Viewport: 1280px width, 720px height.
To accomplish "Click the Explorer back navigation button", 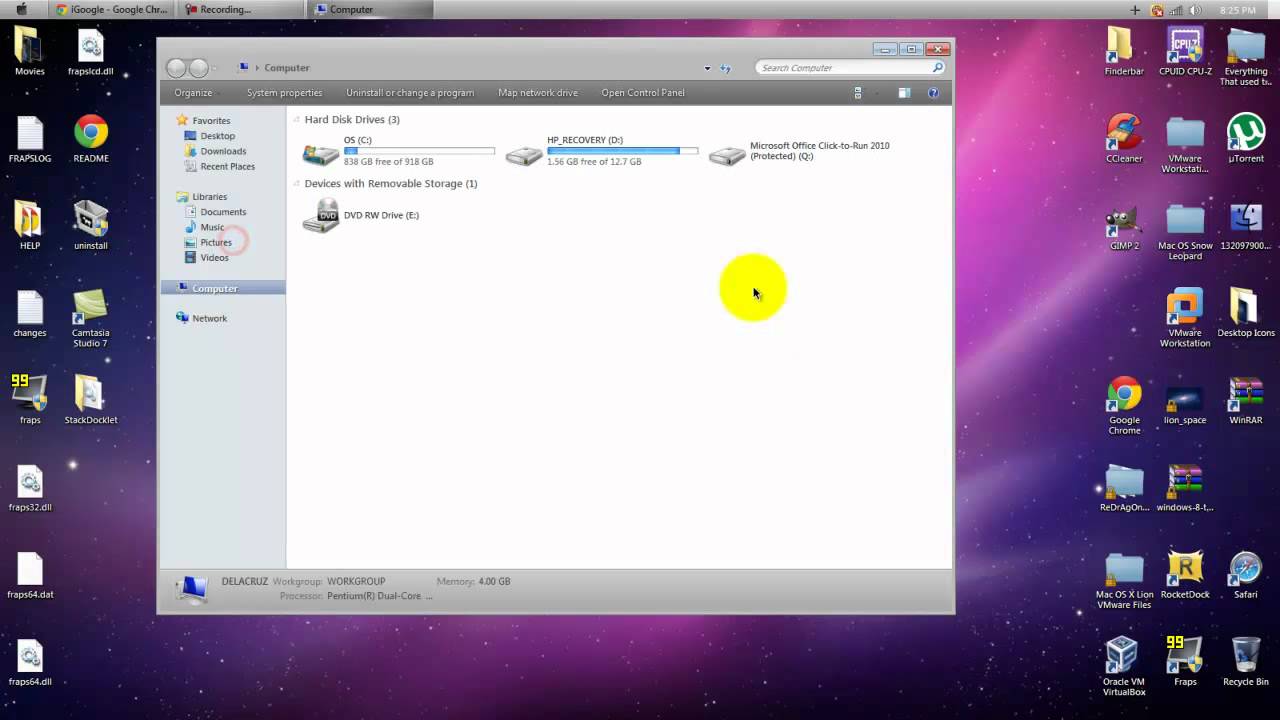I will click(x=177, y=68).
